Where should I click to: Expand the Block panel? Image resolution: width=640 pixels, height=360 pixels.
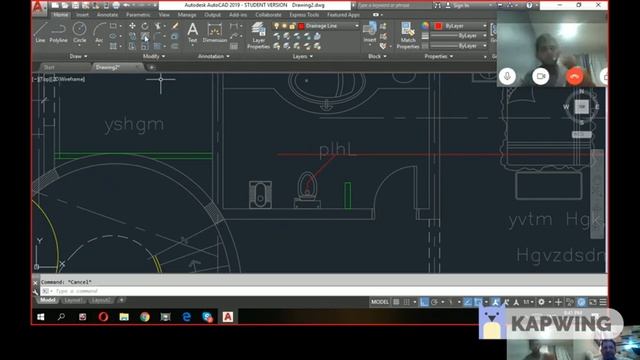(377, 56)
